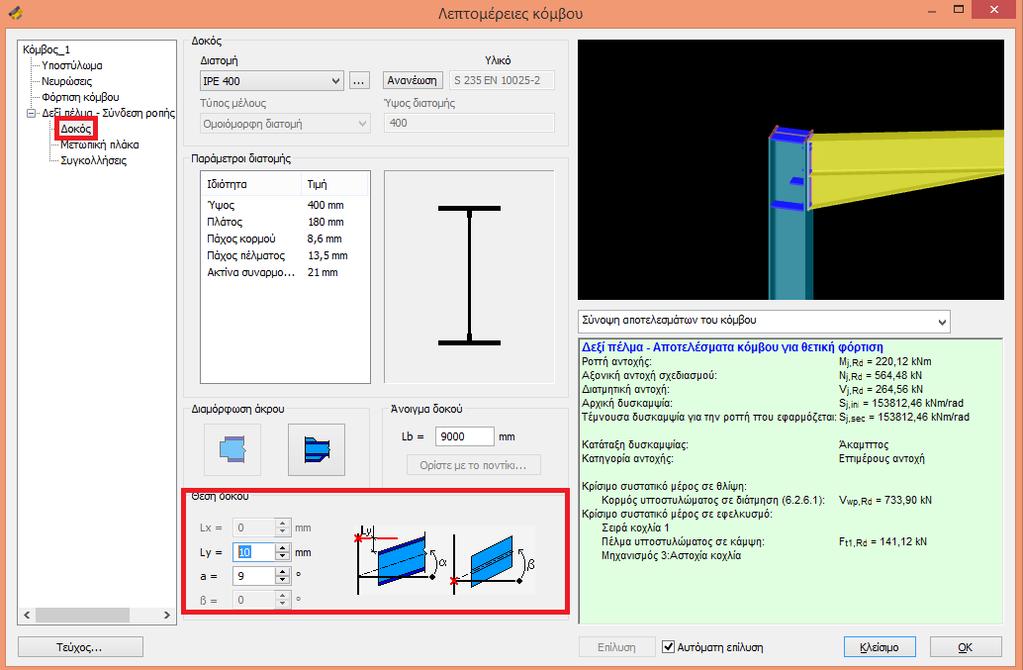Image resolution: width=1023 pixels, height=670 pixels.
Task: Select Υποστύλωμα in the tree
Action: (72, 65)
